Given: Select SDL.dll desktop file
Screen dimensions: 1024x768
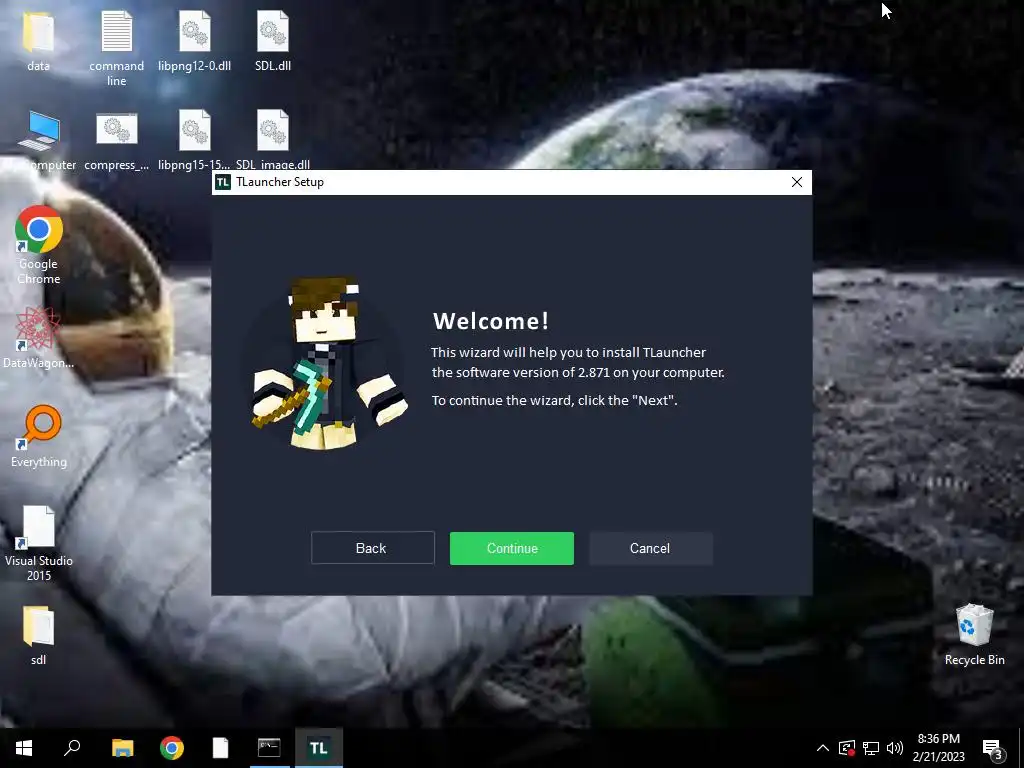Looking at the screenshot, I should coord(273,40).
